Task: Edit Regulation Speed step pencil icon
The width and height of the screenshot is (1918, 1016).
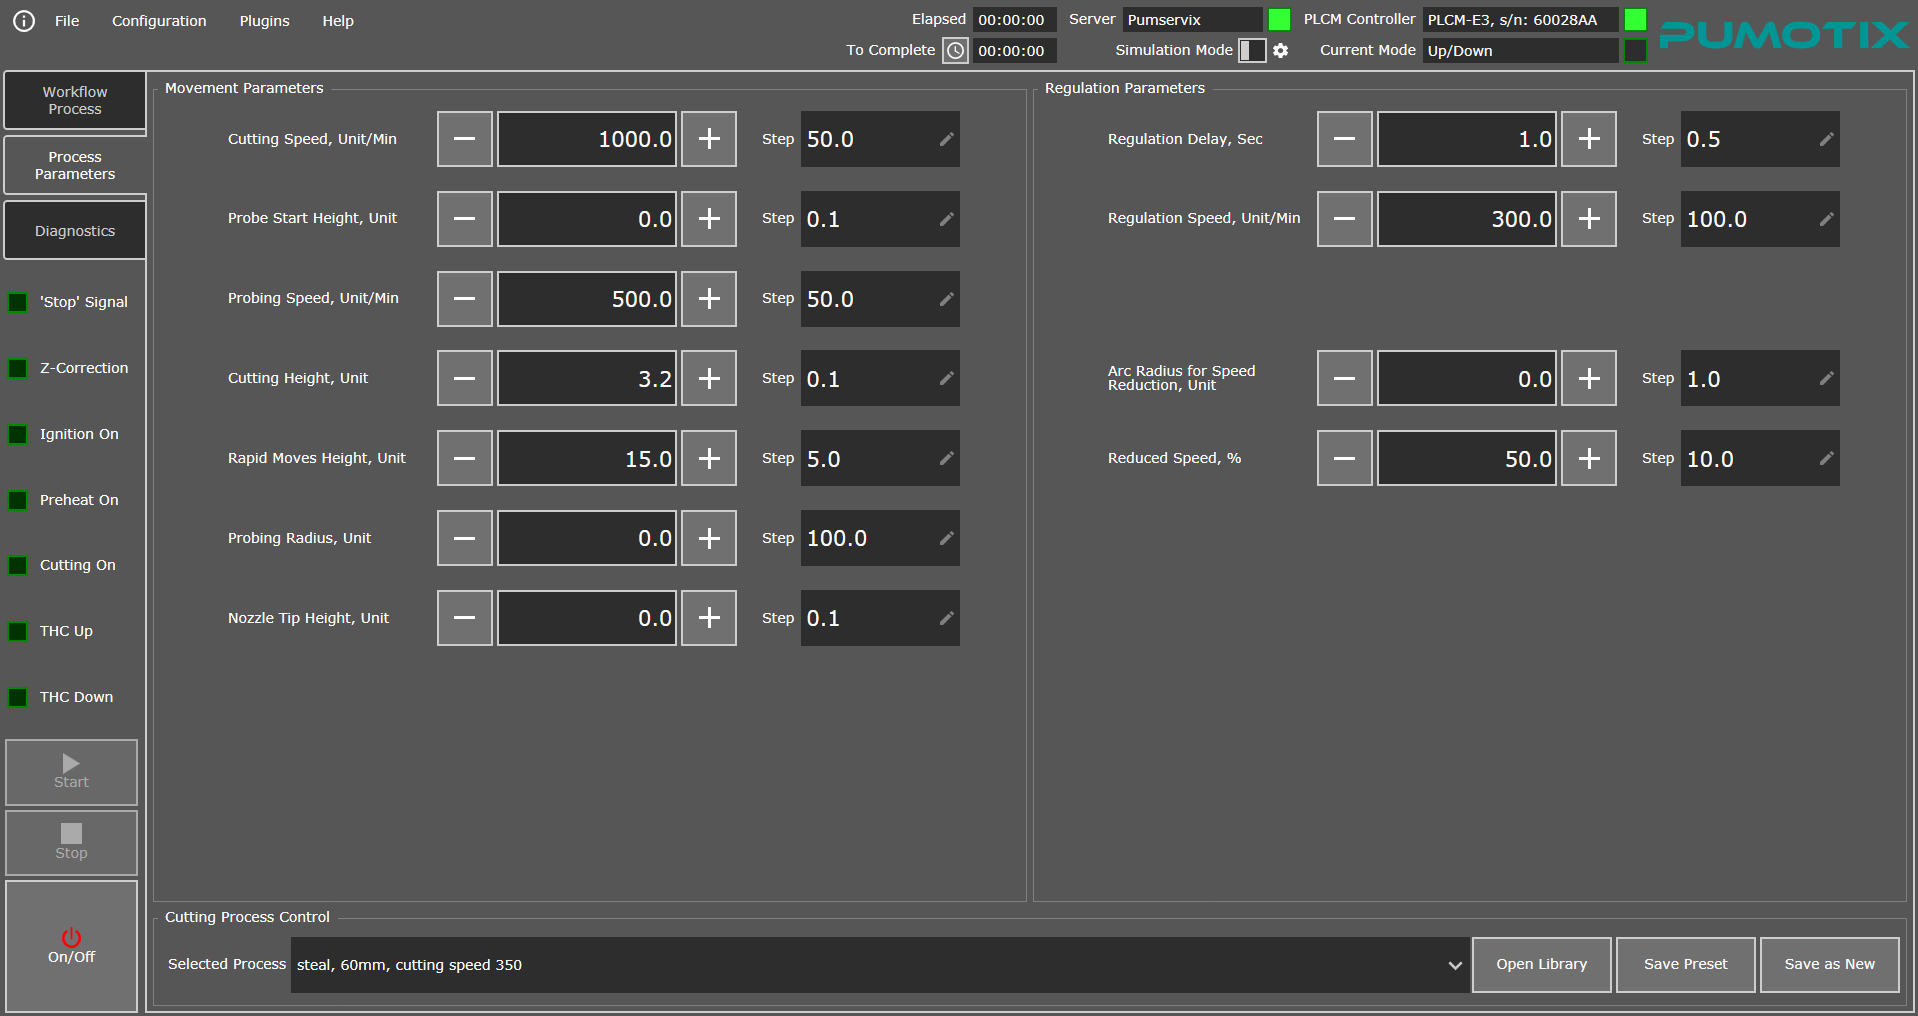Action: click(x=1826, y=219)
